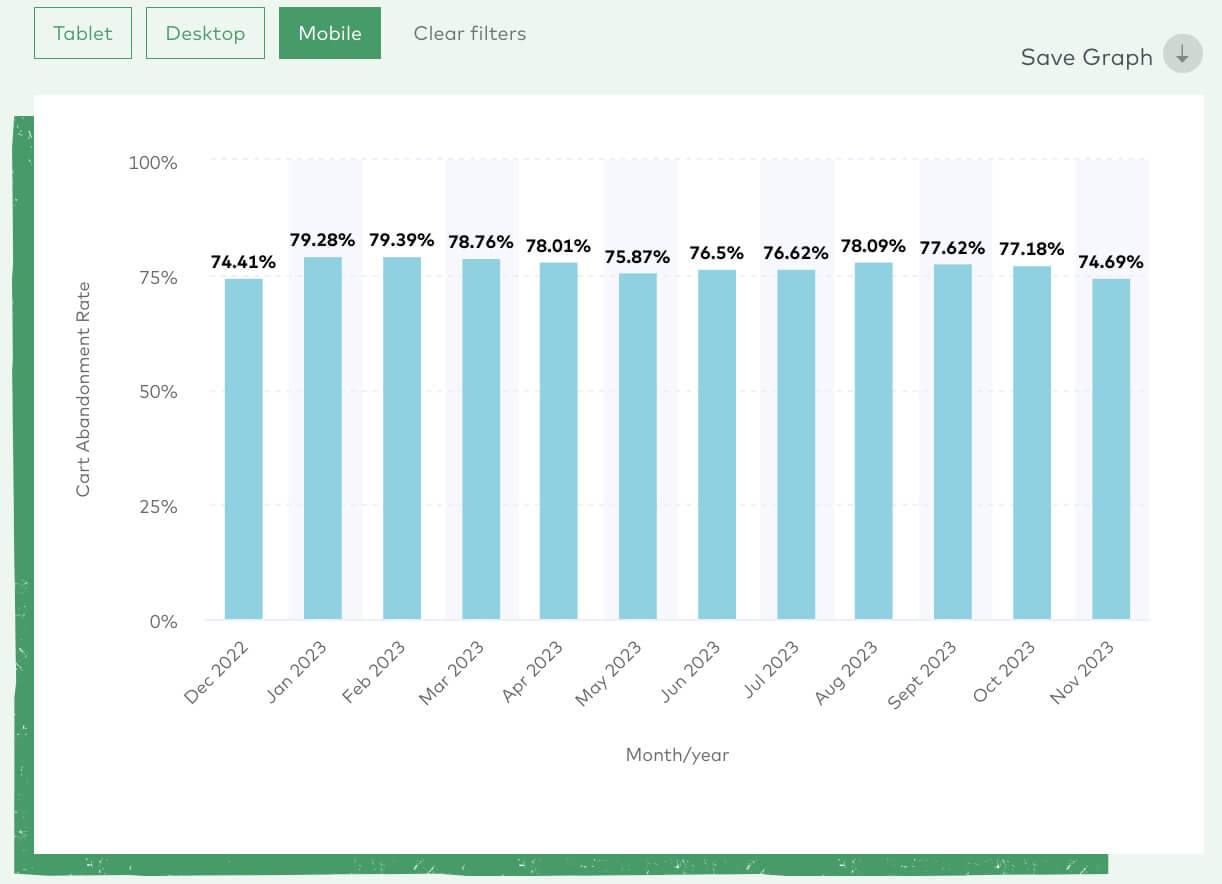Screen dimensions: 1222x884
Task: Toggle the Tablet device filter
Action: click(83, 33)
